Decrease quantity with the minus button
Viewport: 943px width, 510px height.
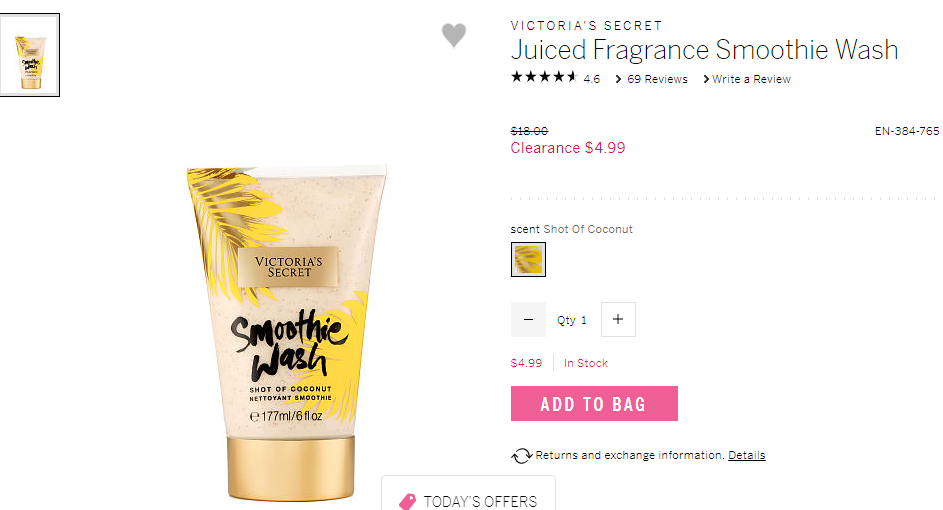click(x=528, y=319)
